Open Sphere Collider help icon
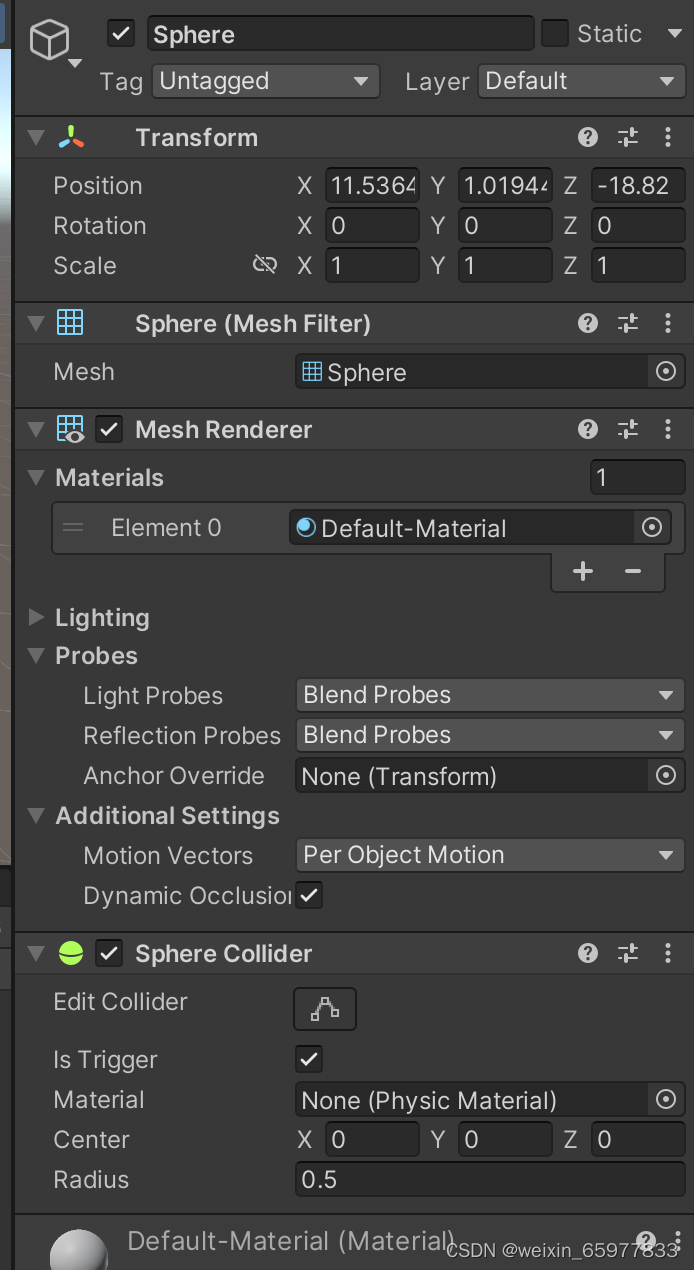This screenshot has width=694, height=1270. pyautogui.click(x=588, y=954)
